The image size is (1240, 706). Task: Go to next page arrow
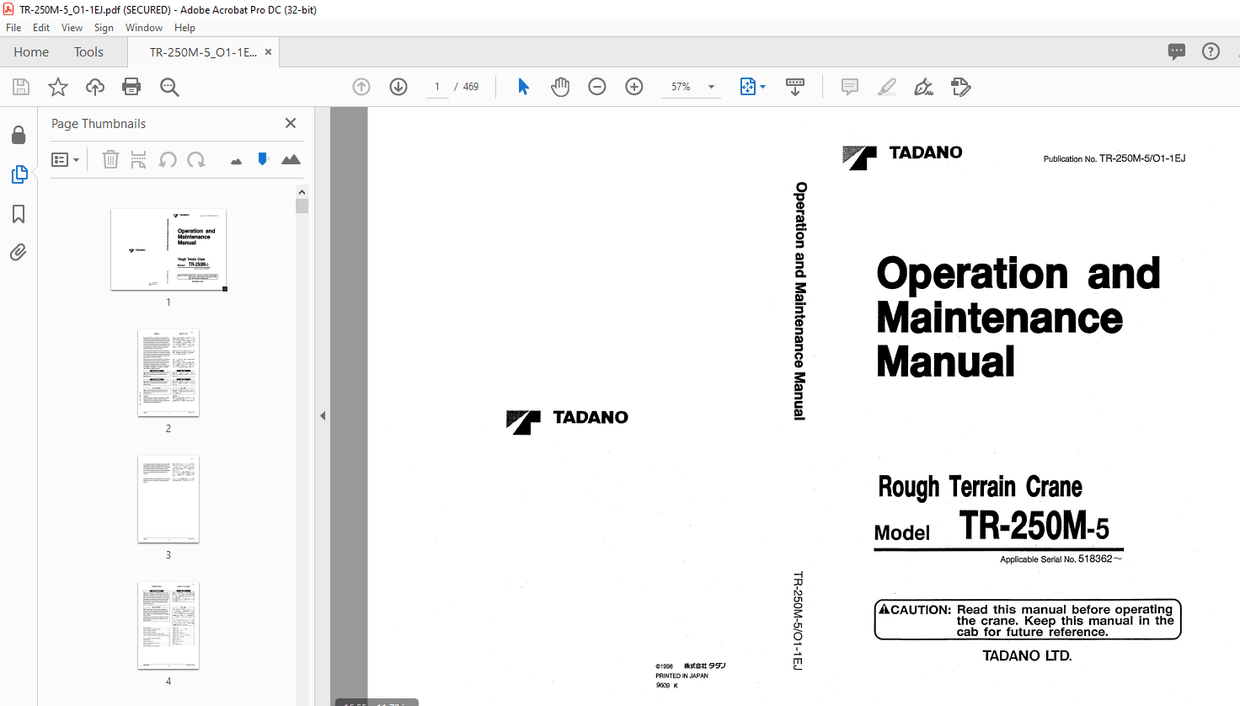click(x=398, y=87)
